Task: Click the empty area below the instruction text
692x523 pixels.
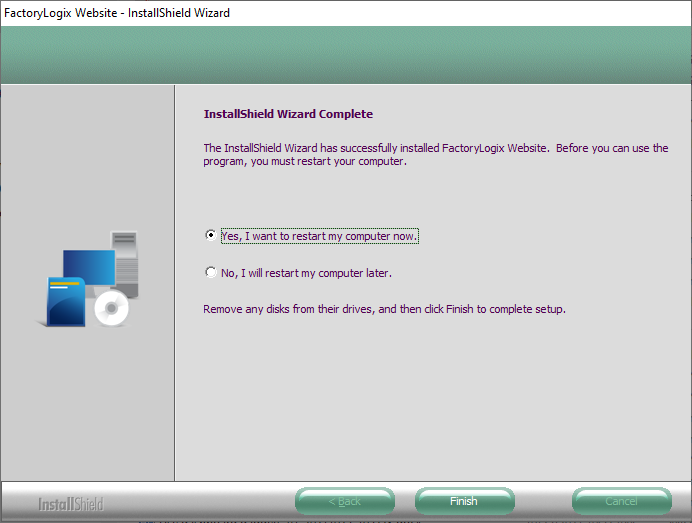Action: tap(430, 400)
